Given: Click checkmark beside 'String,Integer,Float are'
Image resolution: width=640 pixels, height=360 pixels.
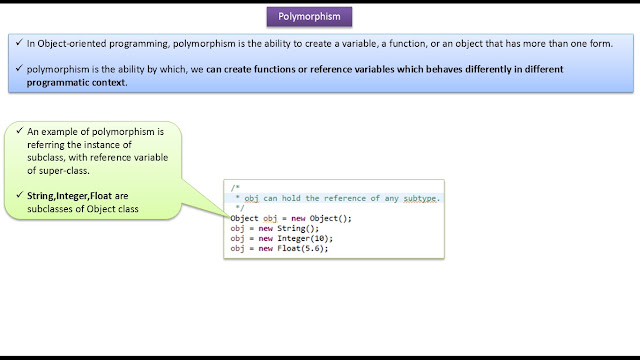Looking at the screenshot, I should [x=20, y=195].
